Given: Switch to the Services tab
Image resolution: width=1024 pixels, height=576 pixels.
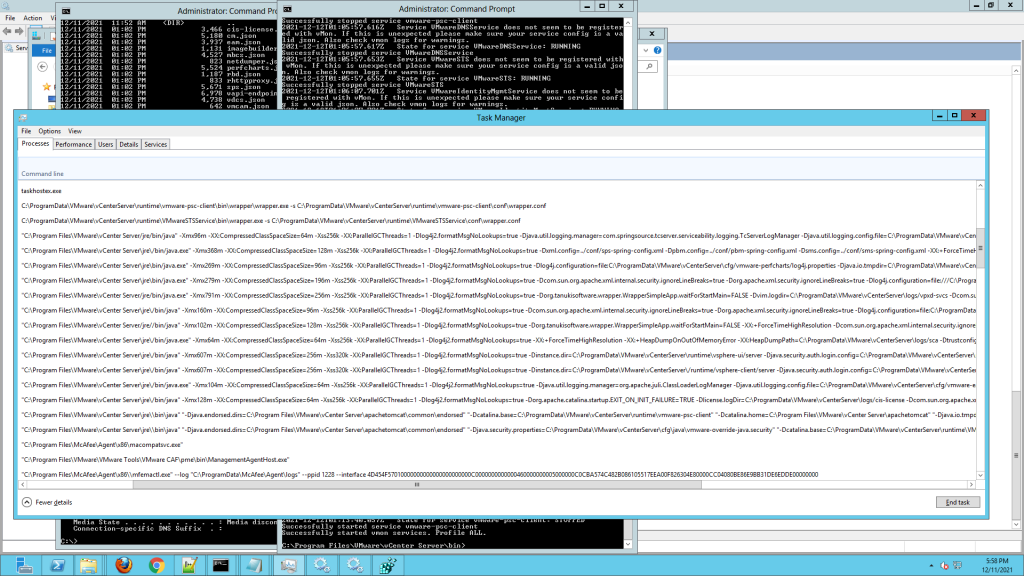Looking at the screenshot, I should click(x=156, y=144).
